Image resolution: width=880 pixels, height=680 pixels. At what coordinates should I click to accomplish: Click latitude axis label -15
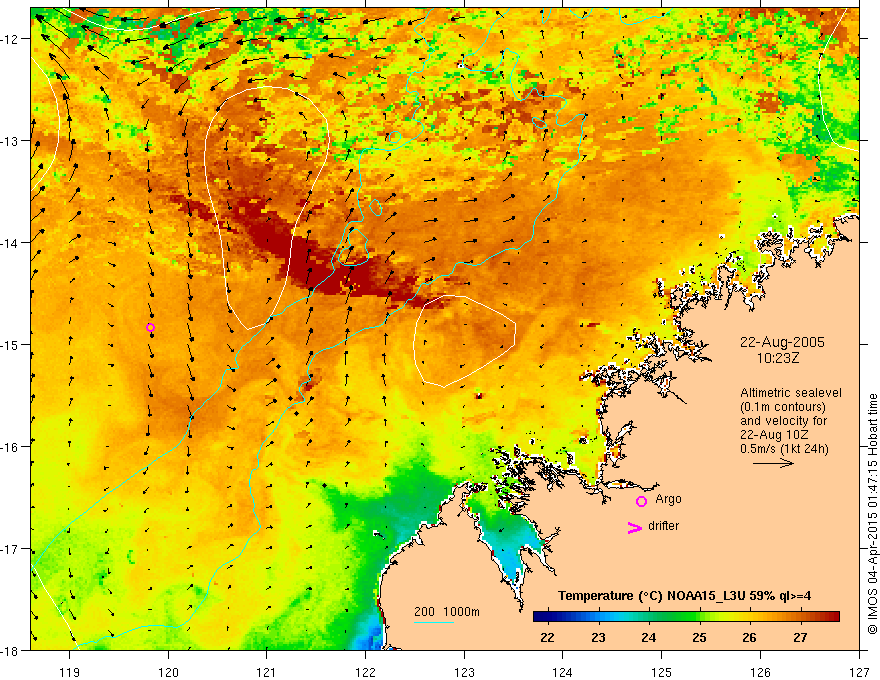point(10,344)
